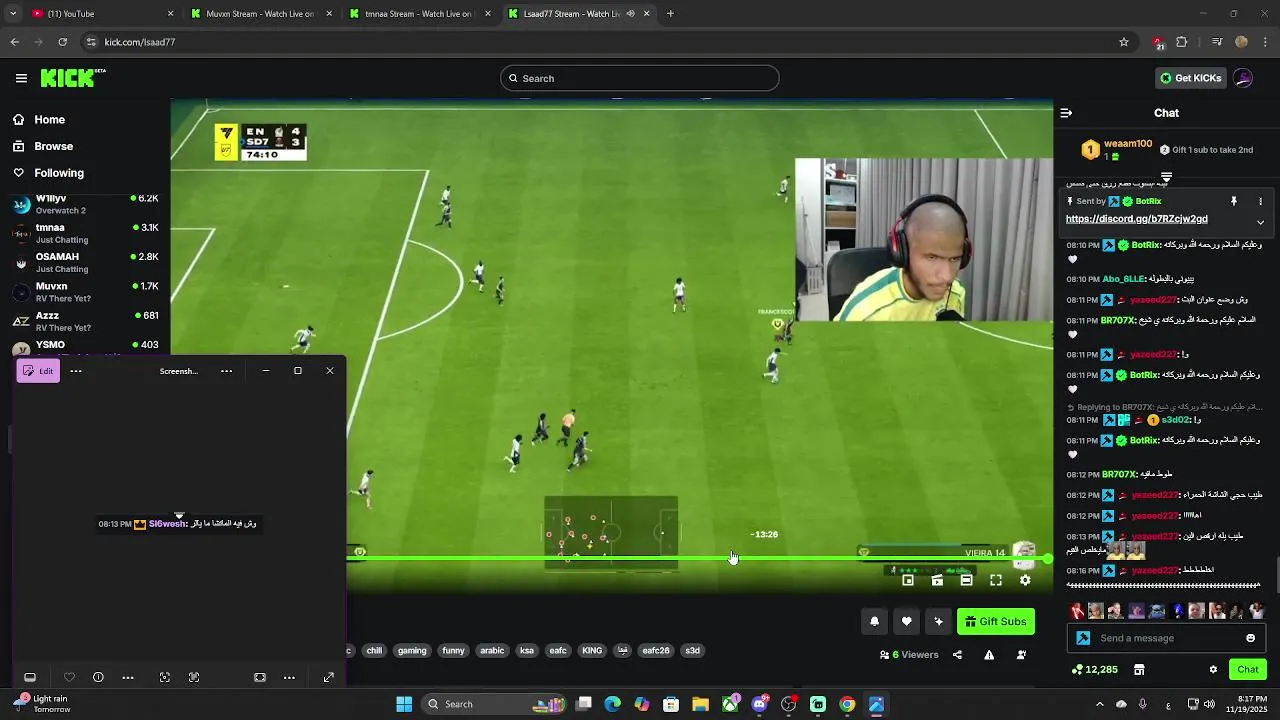Open OSAMAH channel in following list
This screenshot has height=720, width=1280.
(85, 262)
